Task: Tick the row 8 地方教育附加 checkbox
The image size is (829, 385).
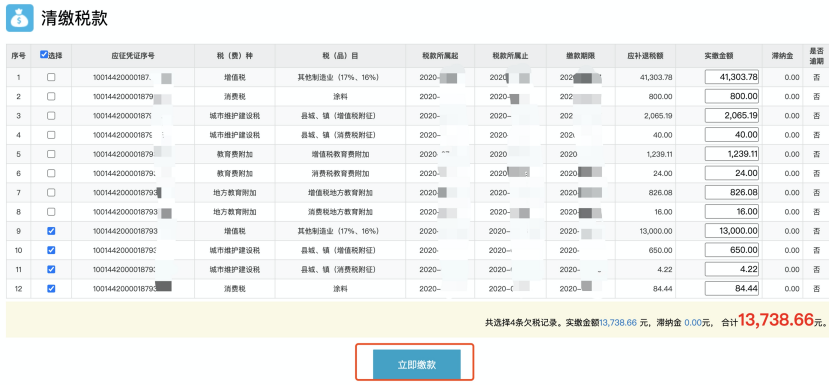Action: click(51, 212)
